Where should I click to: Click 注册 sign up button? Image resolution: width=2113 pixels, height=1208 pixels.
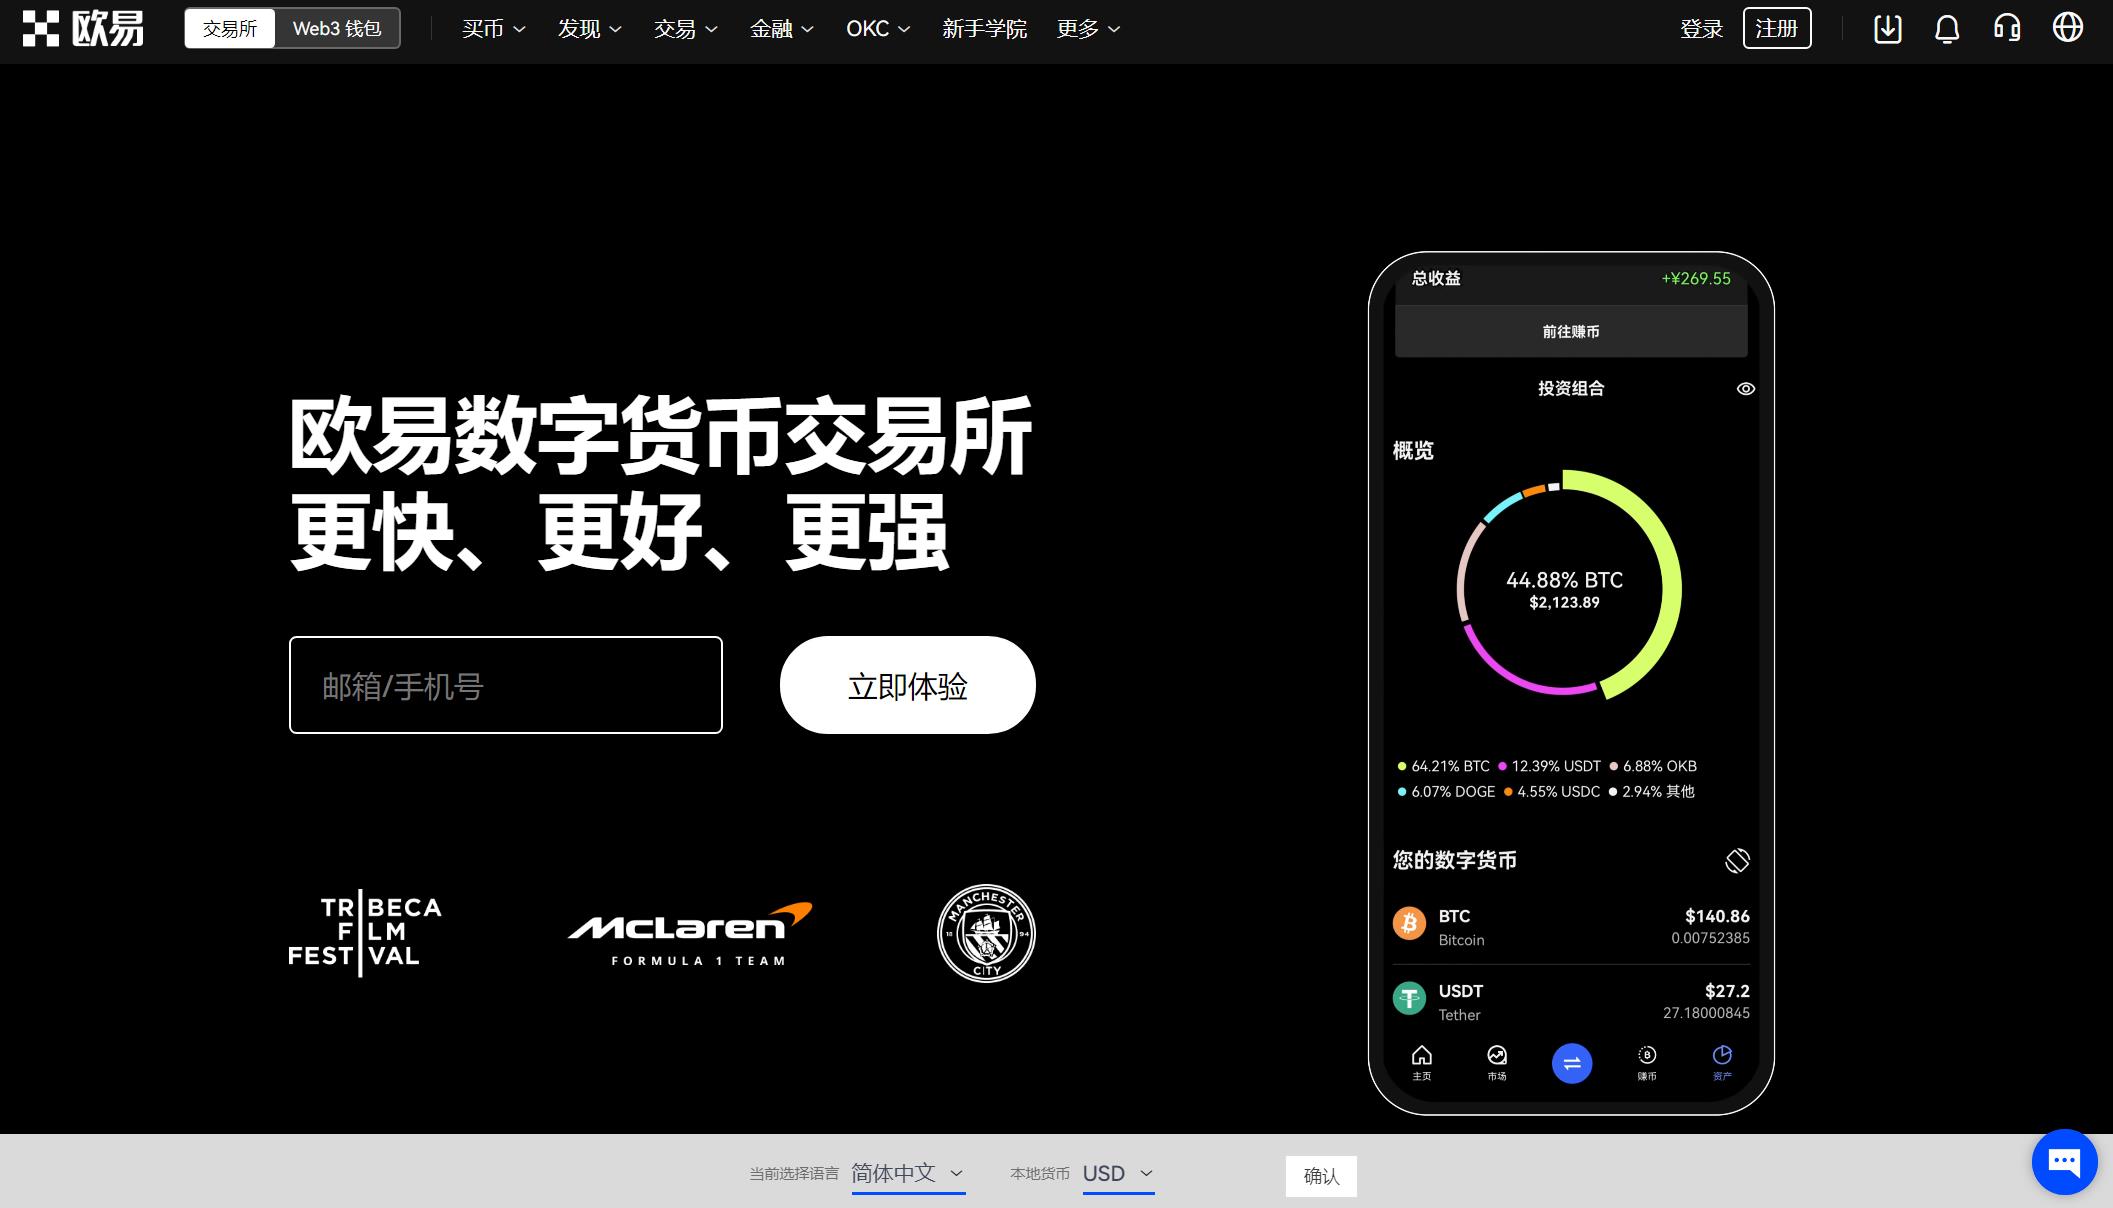tap(1778, 28)
